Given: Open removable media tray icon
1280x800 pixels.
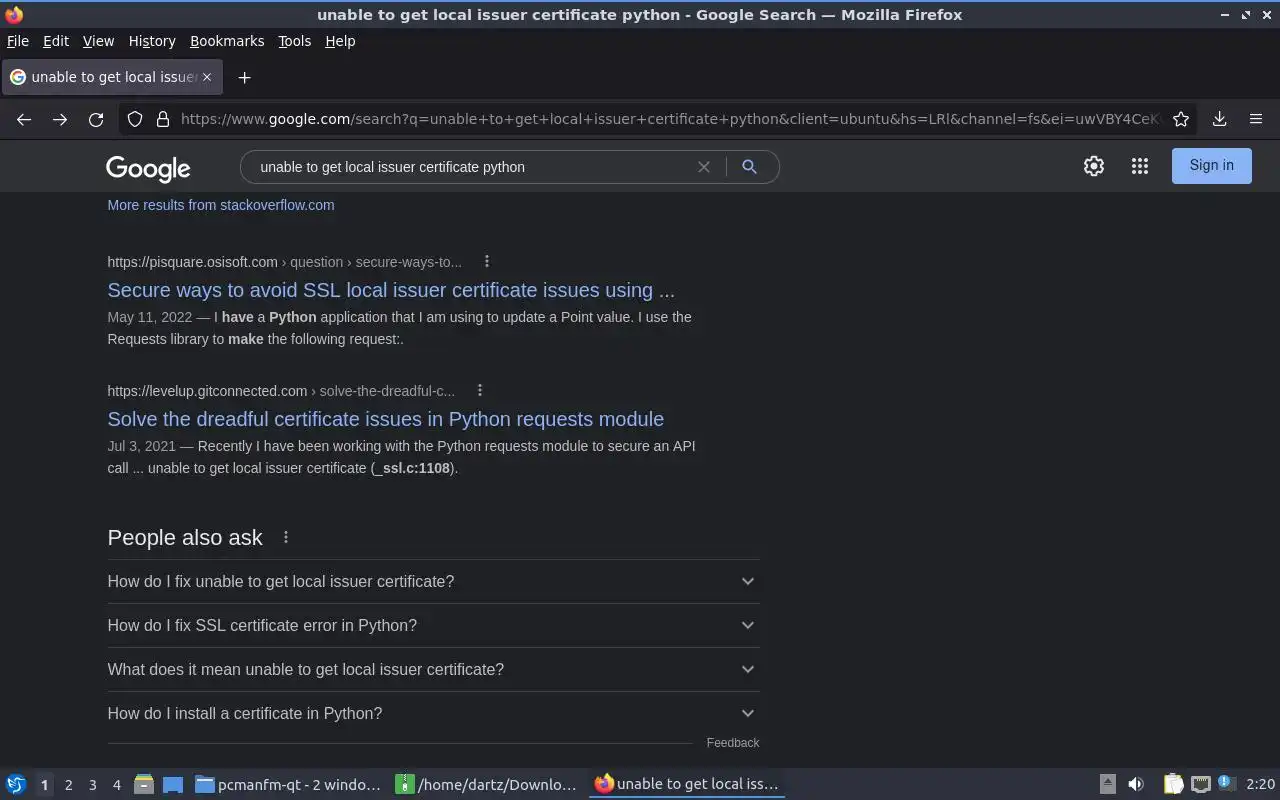Looking at the screenshot, I should click(x=1107, y=784).
